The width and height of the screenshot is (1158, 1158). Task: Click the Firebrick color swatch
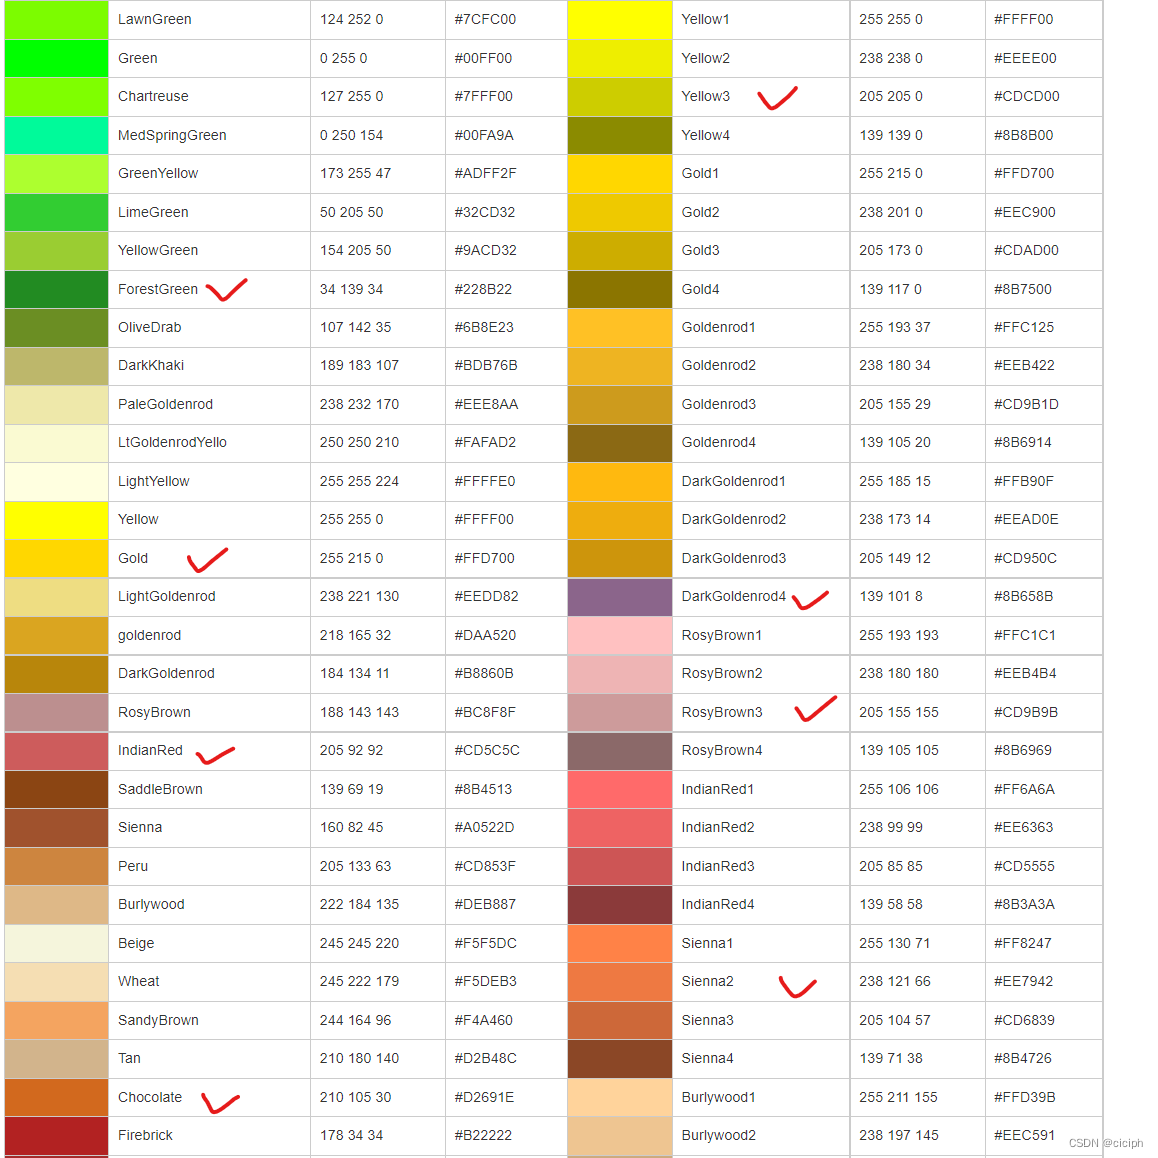tap(56, 1135)
